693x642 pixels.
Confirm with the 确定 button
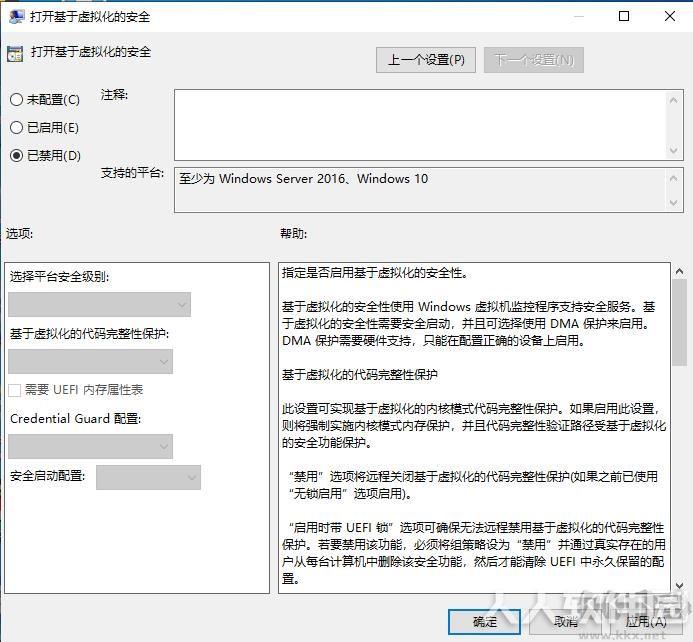pos(484,622)
